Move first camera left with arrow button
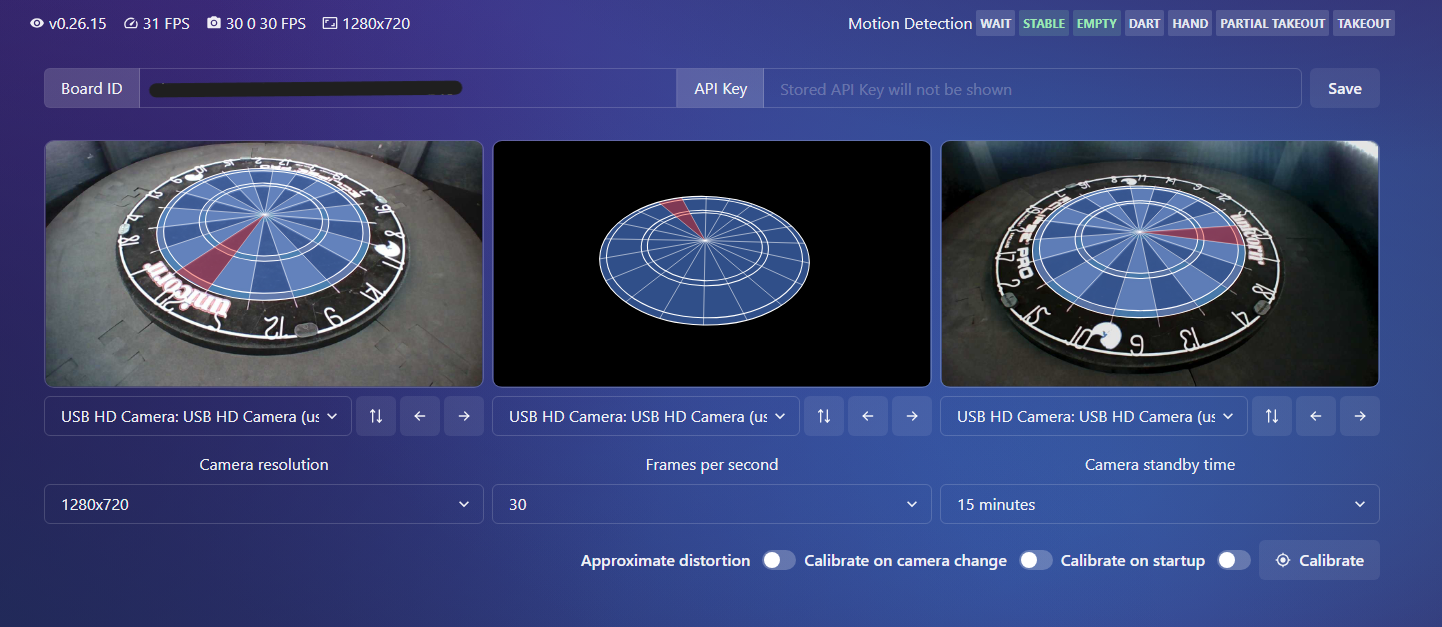This screenshot has height=627, width=1442. tap(420, 416)
